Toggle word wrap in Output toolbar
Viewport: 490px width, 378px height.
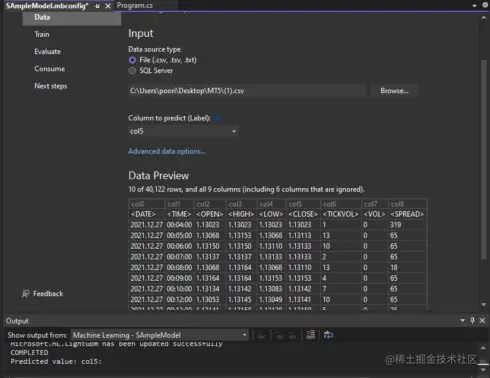pyautogui.click(x=328, y=335)
